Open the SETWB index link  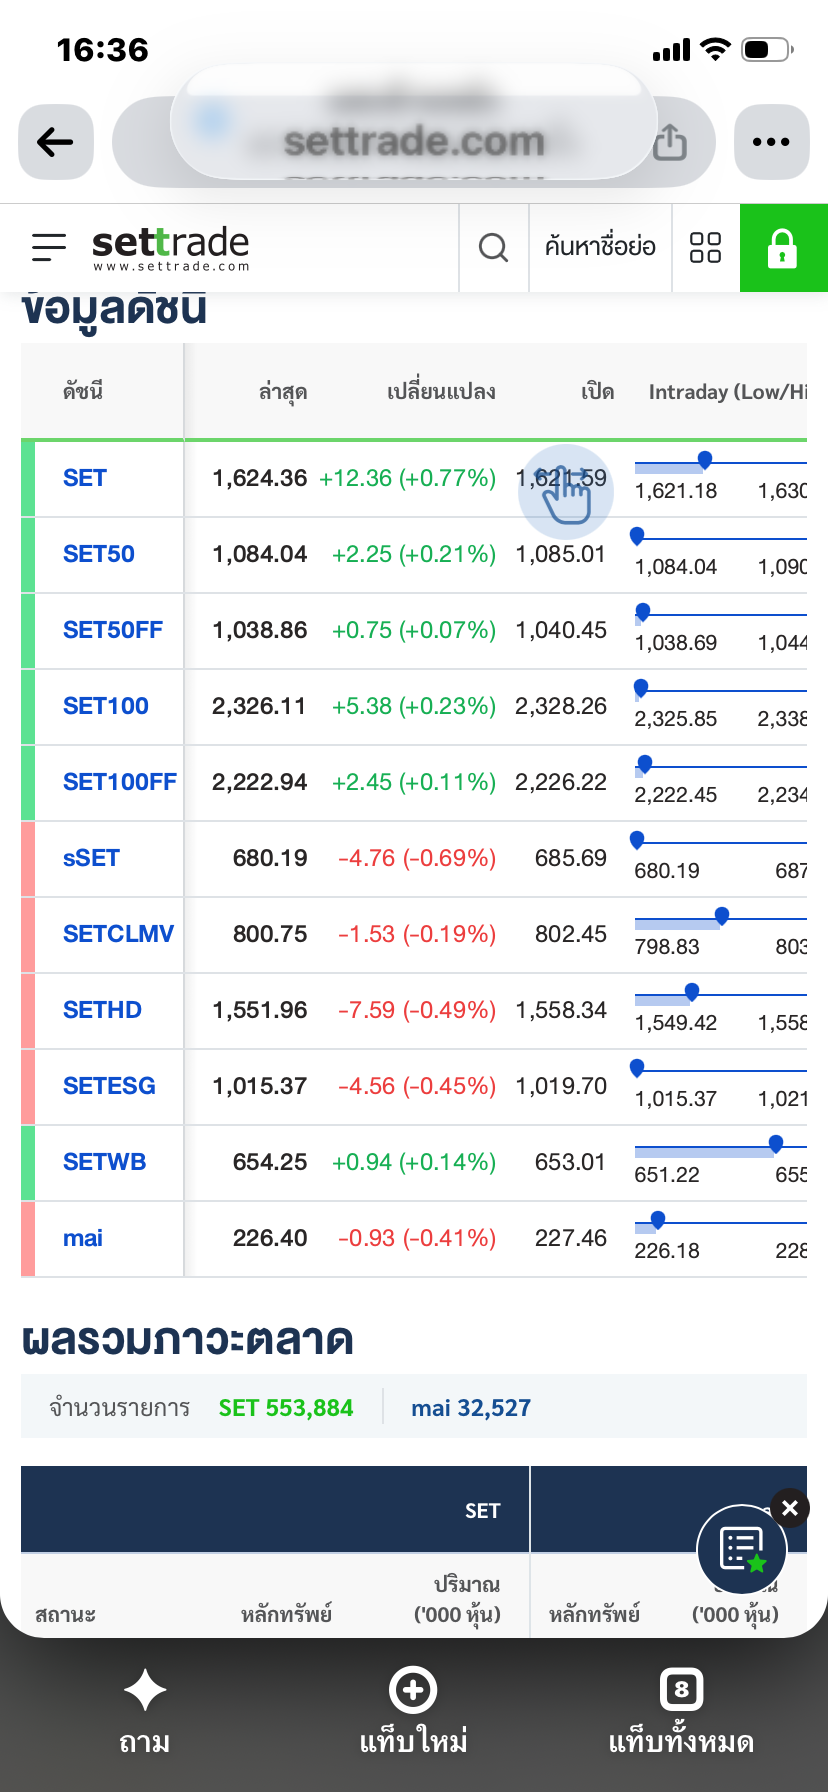[104, 1162]
